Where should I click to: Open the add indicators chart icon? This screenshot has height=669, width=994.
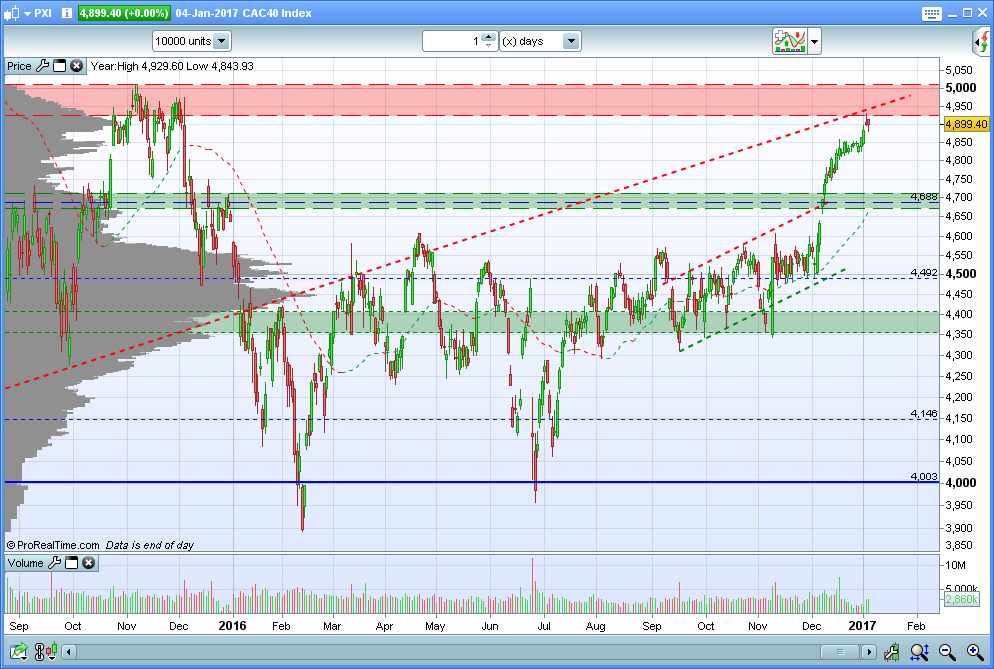point(790,41)
